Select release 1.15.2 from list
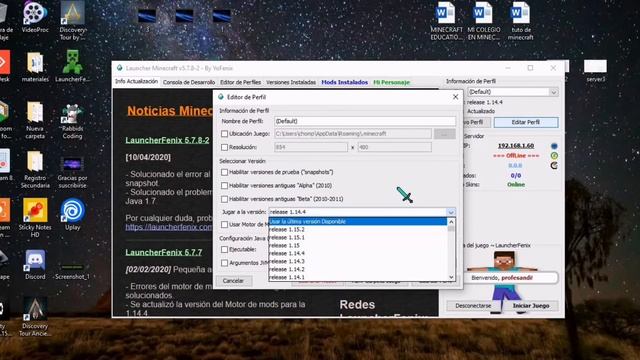Screen dimensions: 640x360 point(358,229)
